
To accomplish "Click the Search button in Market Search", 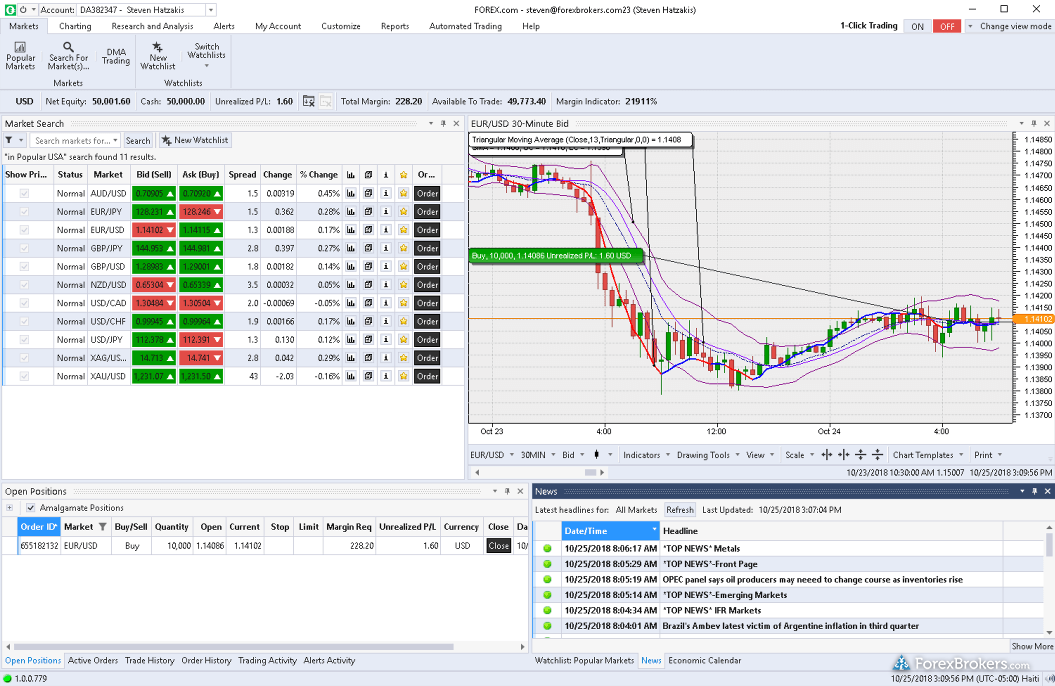I will coord(138,141).
